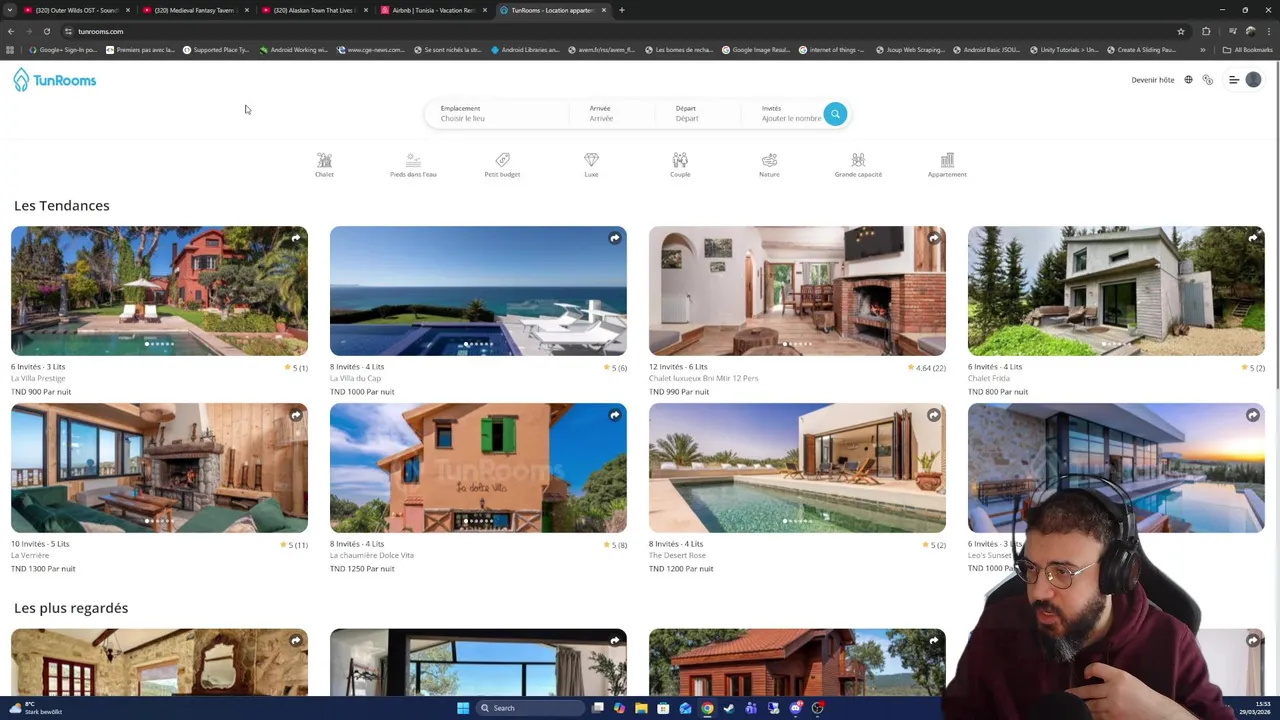Switch to the Medieval Fantasy Tavern tab
Screen dimensions: 1280x720
click(196, 10)
